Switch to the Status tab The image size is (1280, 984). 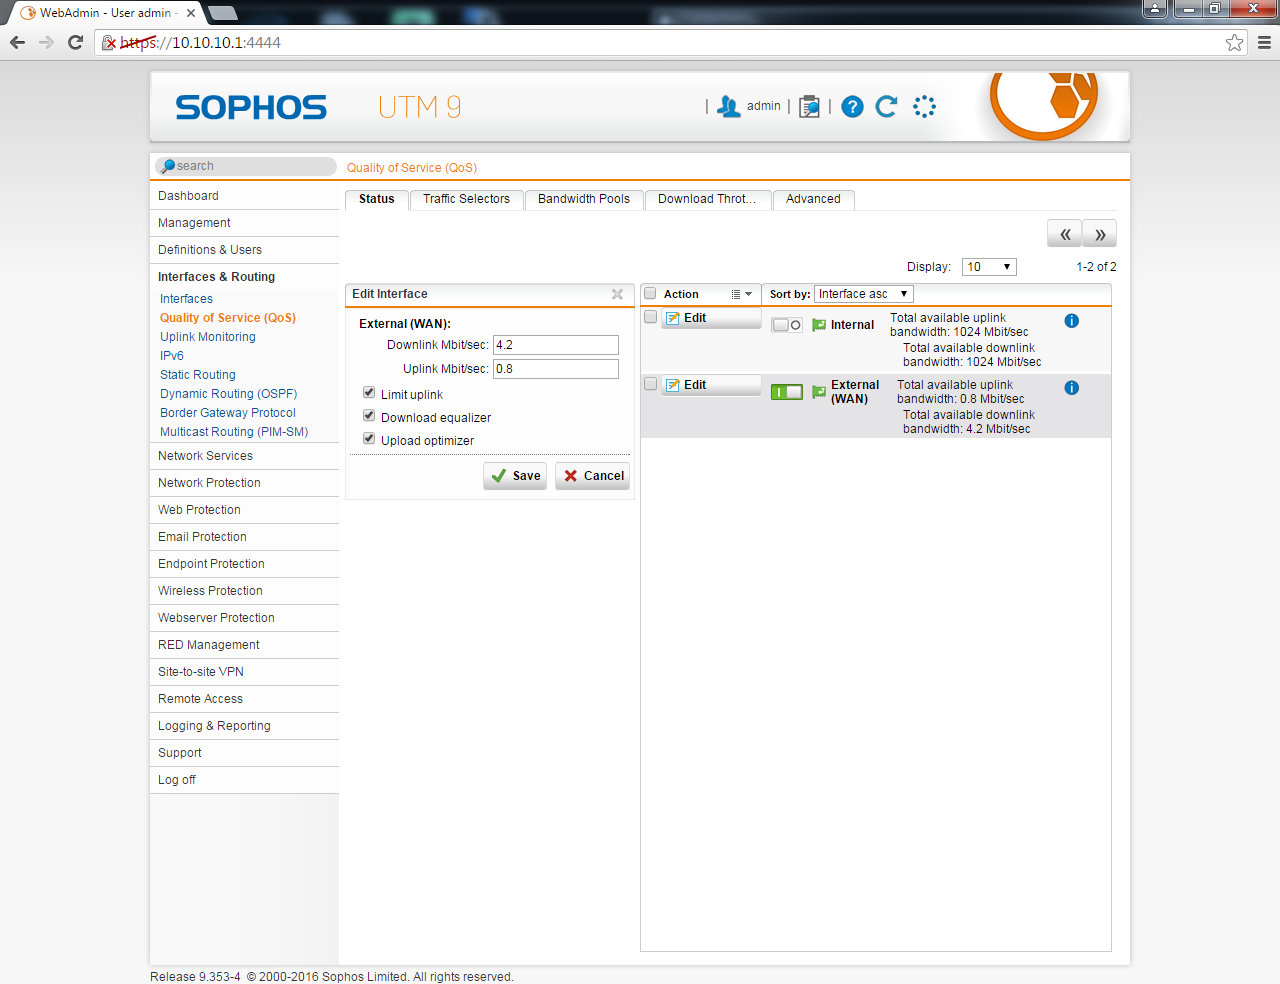(377, 199)
